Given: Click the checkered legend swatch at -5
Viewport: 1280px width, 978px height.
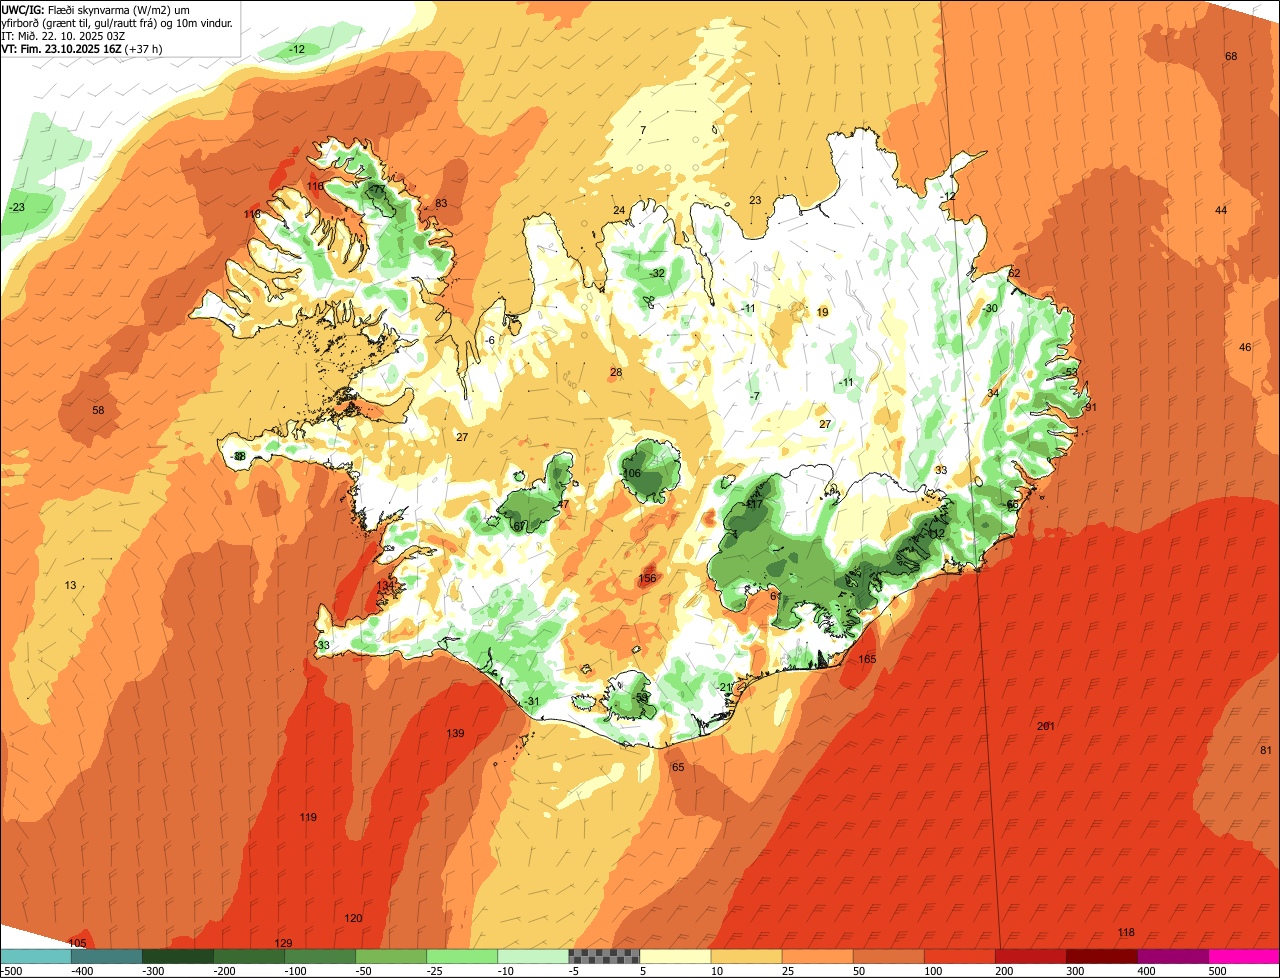Looking at the screenshot, I should pyautogui.click(x=604, y=956).
